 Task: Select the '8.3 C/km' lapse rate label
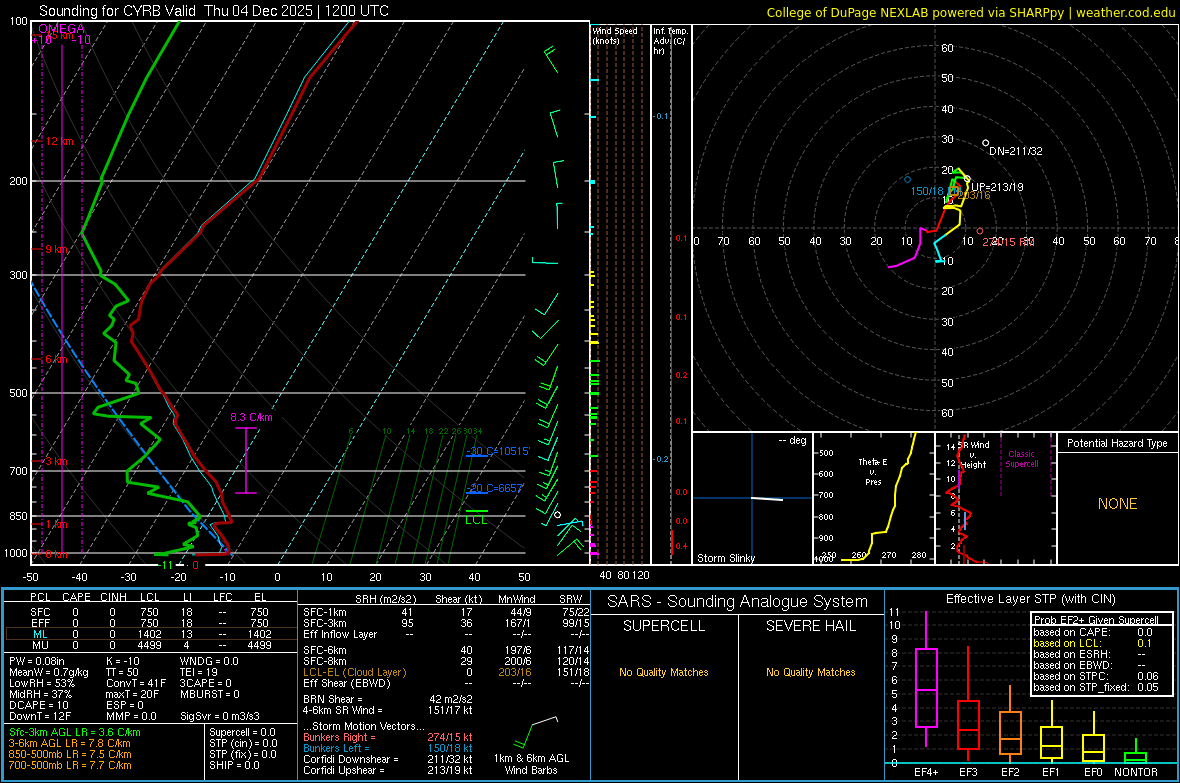point(251,417)
